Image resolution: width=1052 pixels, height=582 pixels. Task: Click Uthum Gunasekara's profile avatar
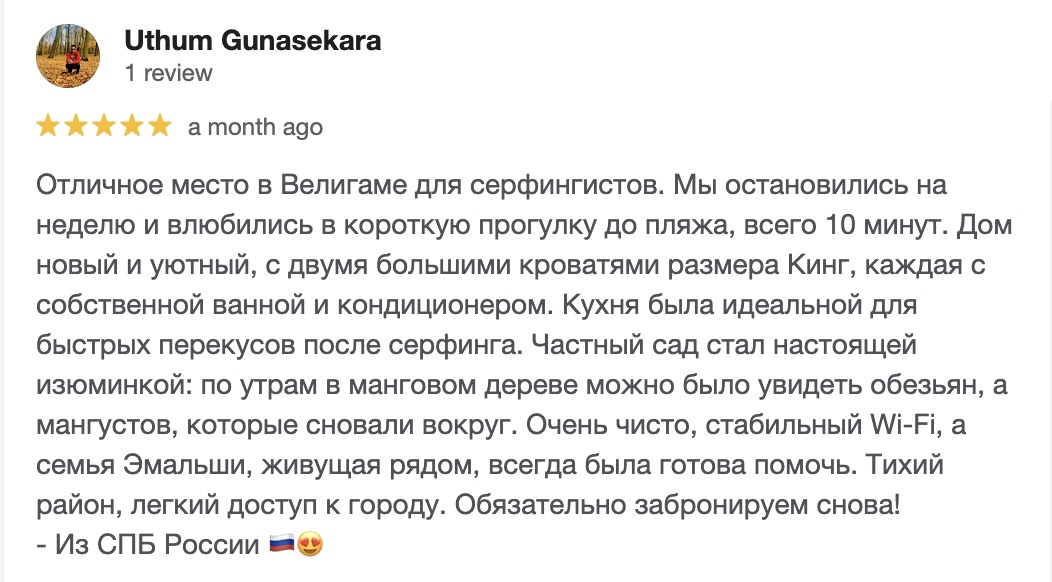(x=68, y=56)
